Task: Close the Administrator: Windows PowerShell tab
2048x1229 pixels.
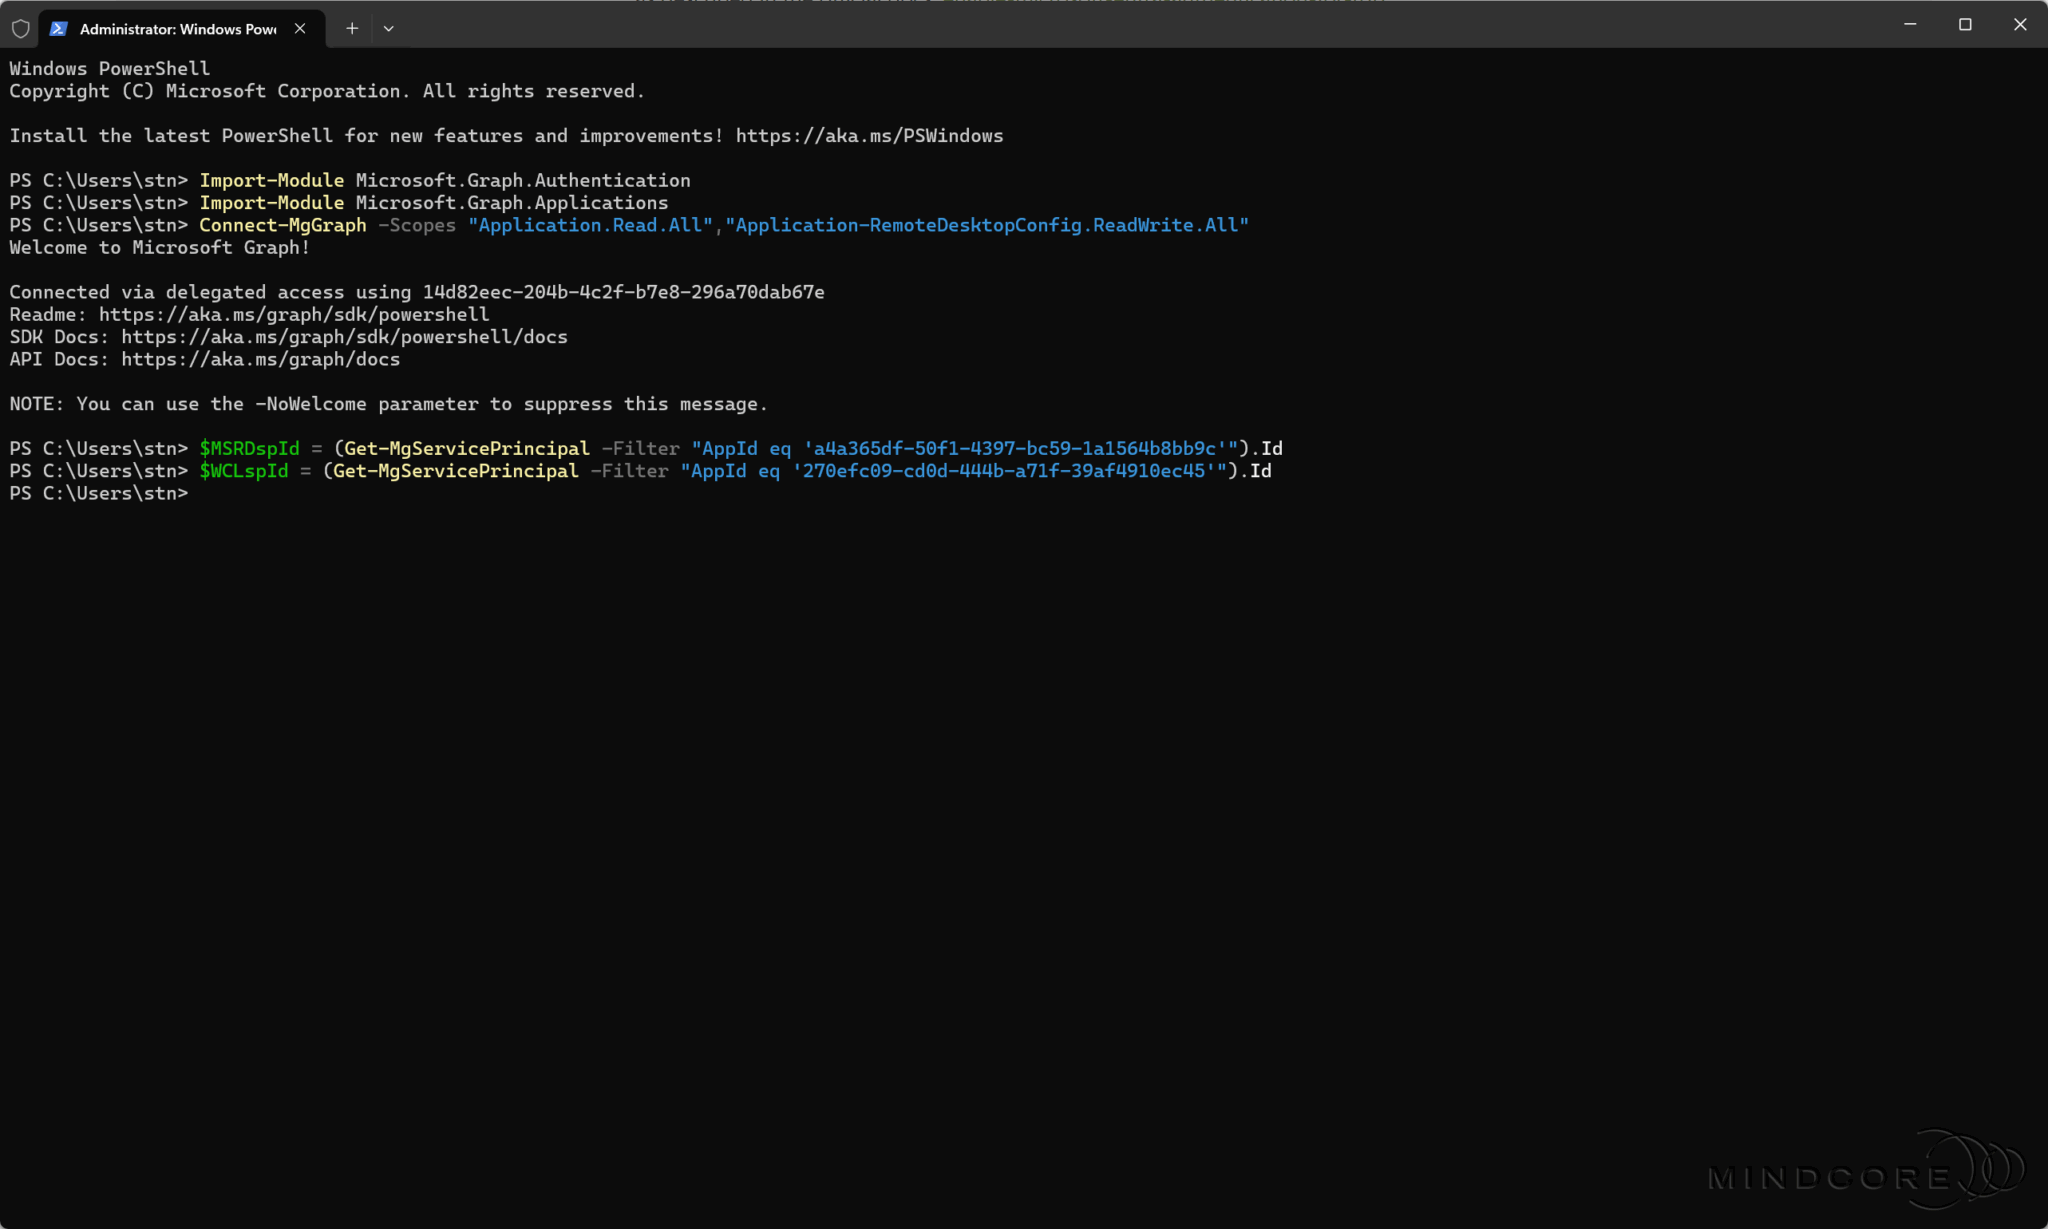Action: [x=300, y=29]
